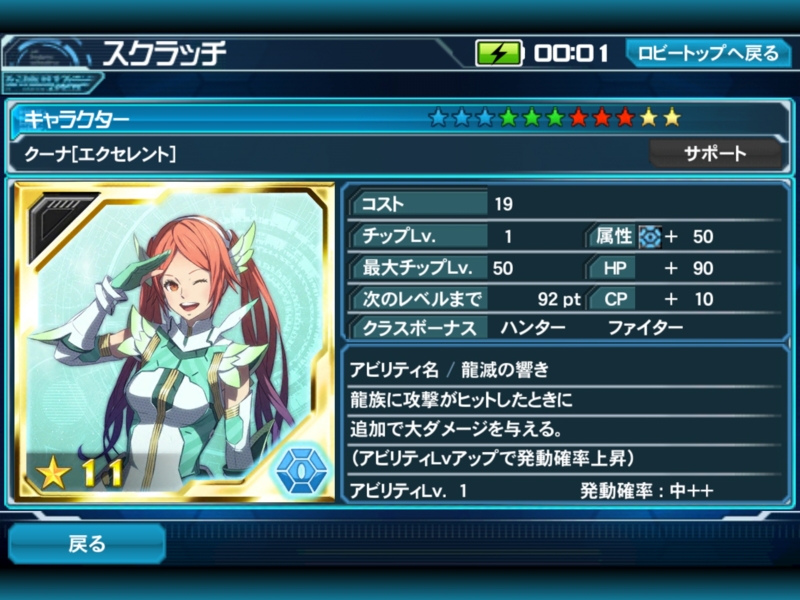Click the ability name 龍滅の響き
Viewport: 800px width, 600px height.
[505, 369]
